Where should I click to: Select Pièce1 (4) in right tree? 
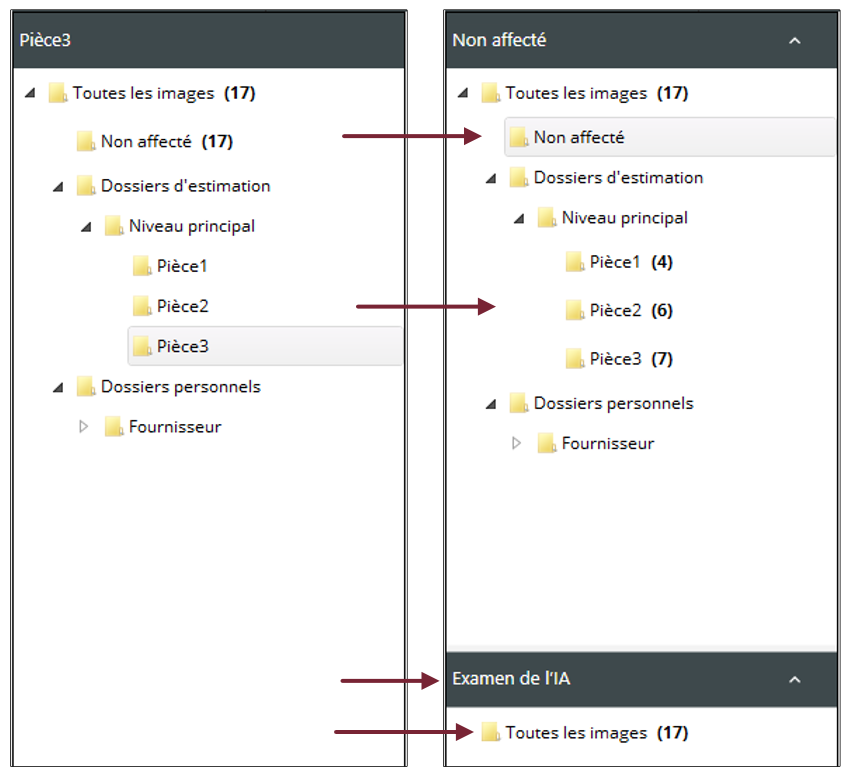pos(615,262)
